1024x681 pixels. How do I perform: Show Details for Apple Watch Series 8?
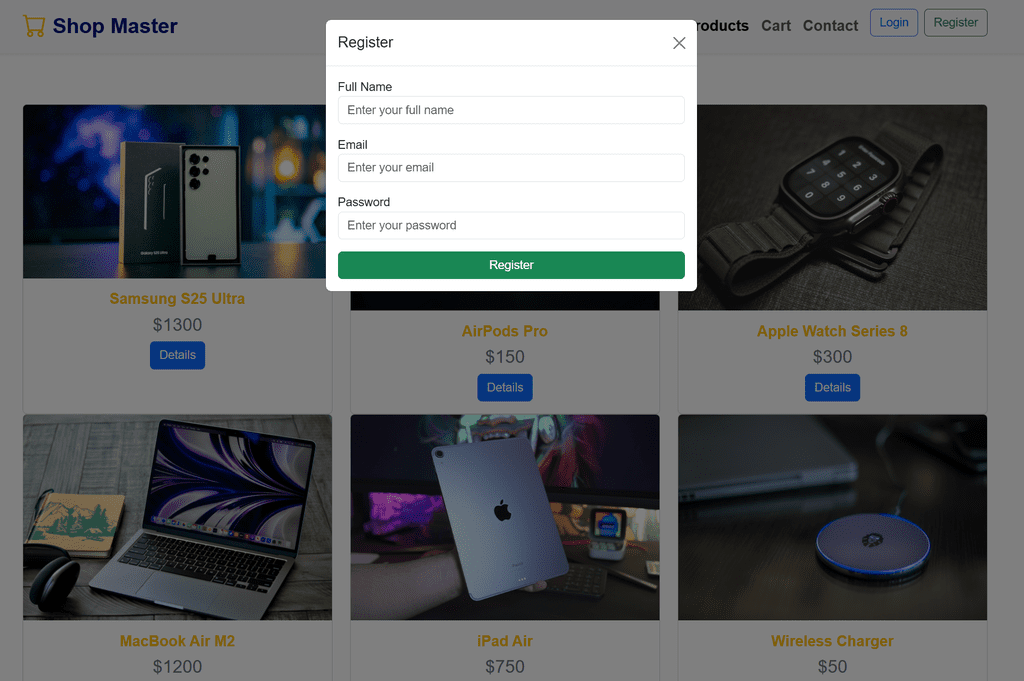click(832, 388)
